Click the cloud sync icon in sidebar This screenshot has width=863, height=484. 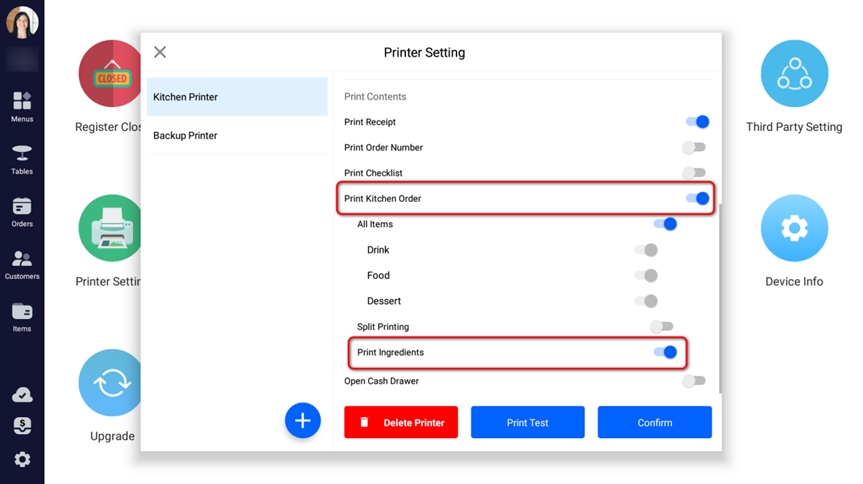(x=22, y=395)
